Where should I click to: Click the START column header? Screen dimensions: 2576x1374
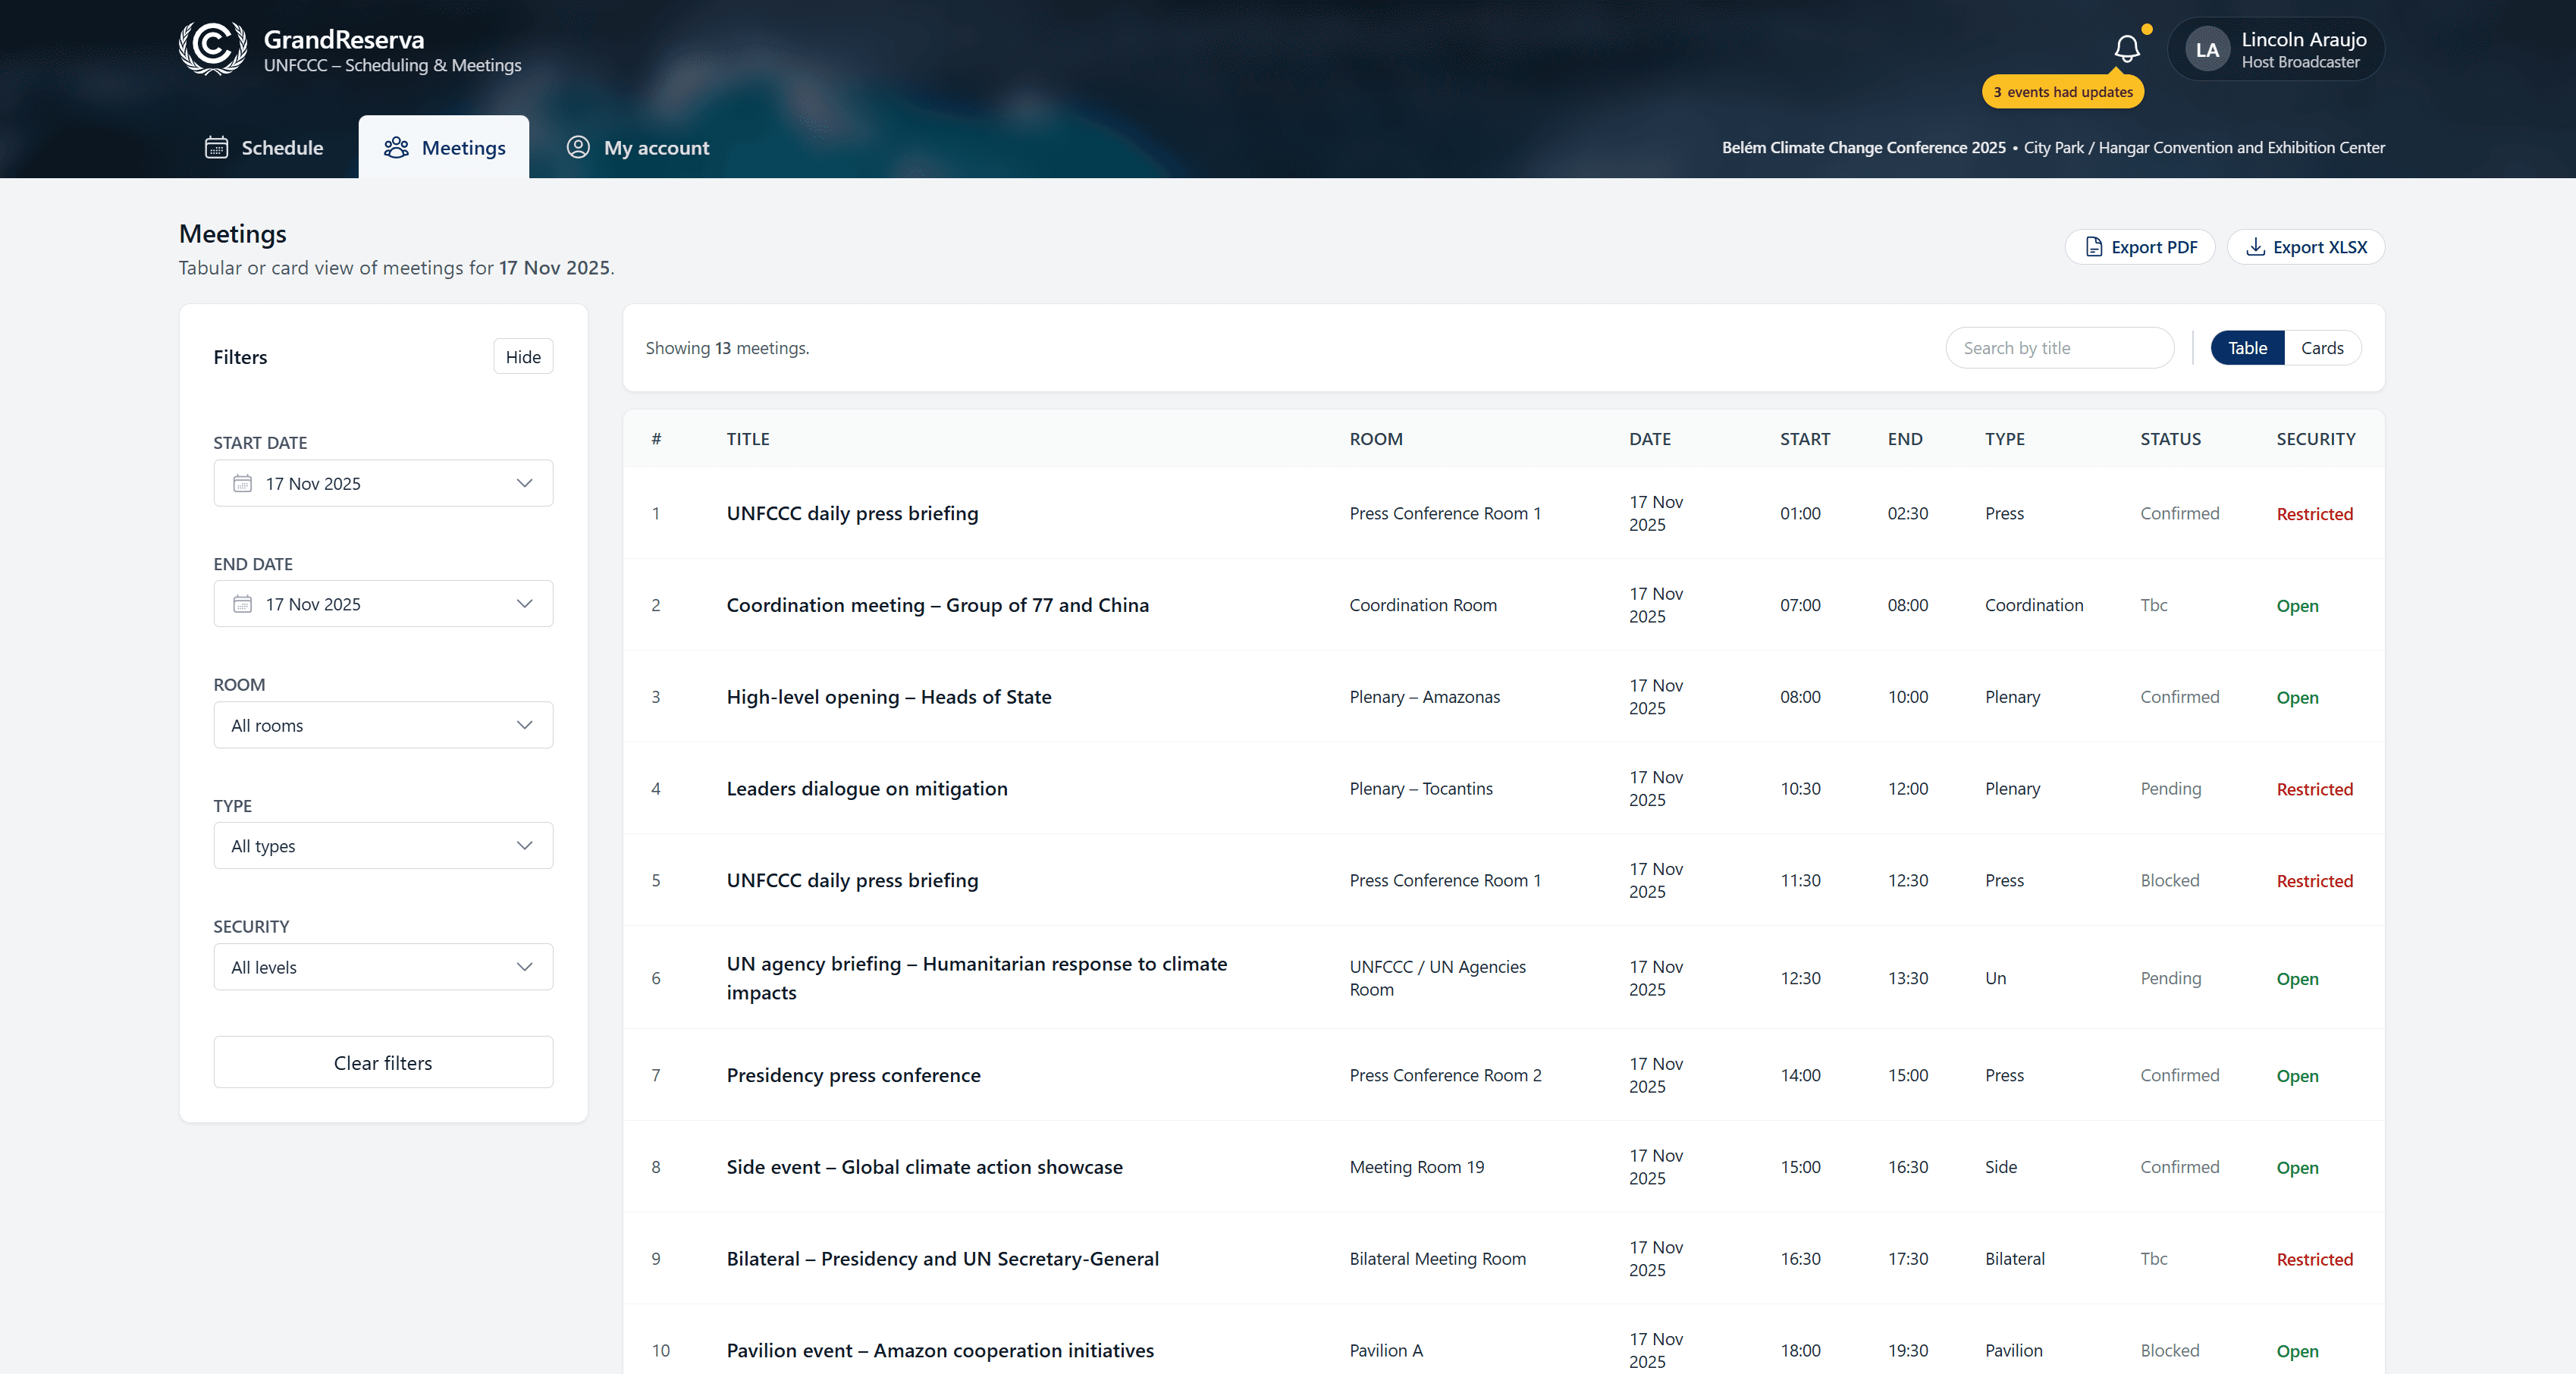pyautogui.click(x=1805, y=439)
